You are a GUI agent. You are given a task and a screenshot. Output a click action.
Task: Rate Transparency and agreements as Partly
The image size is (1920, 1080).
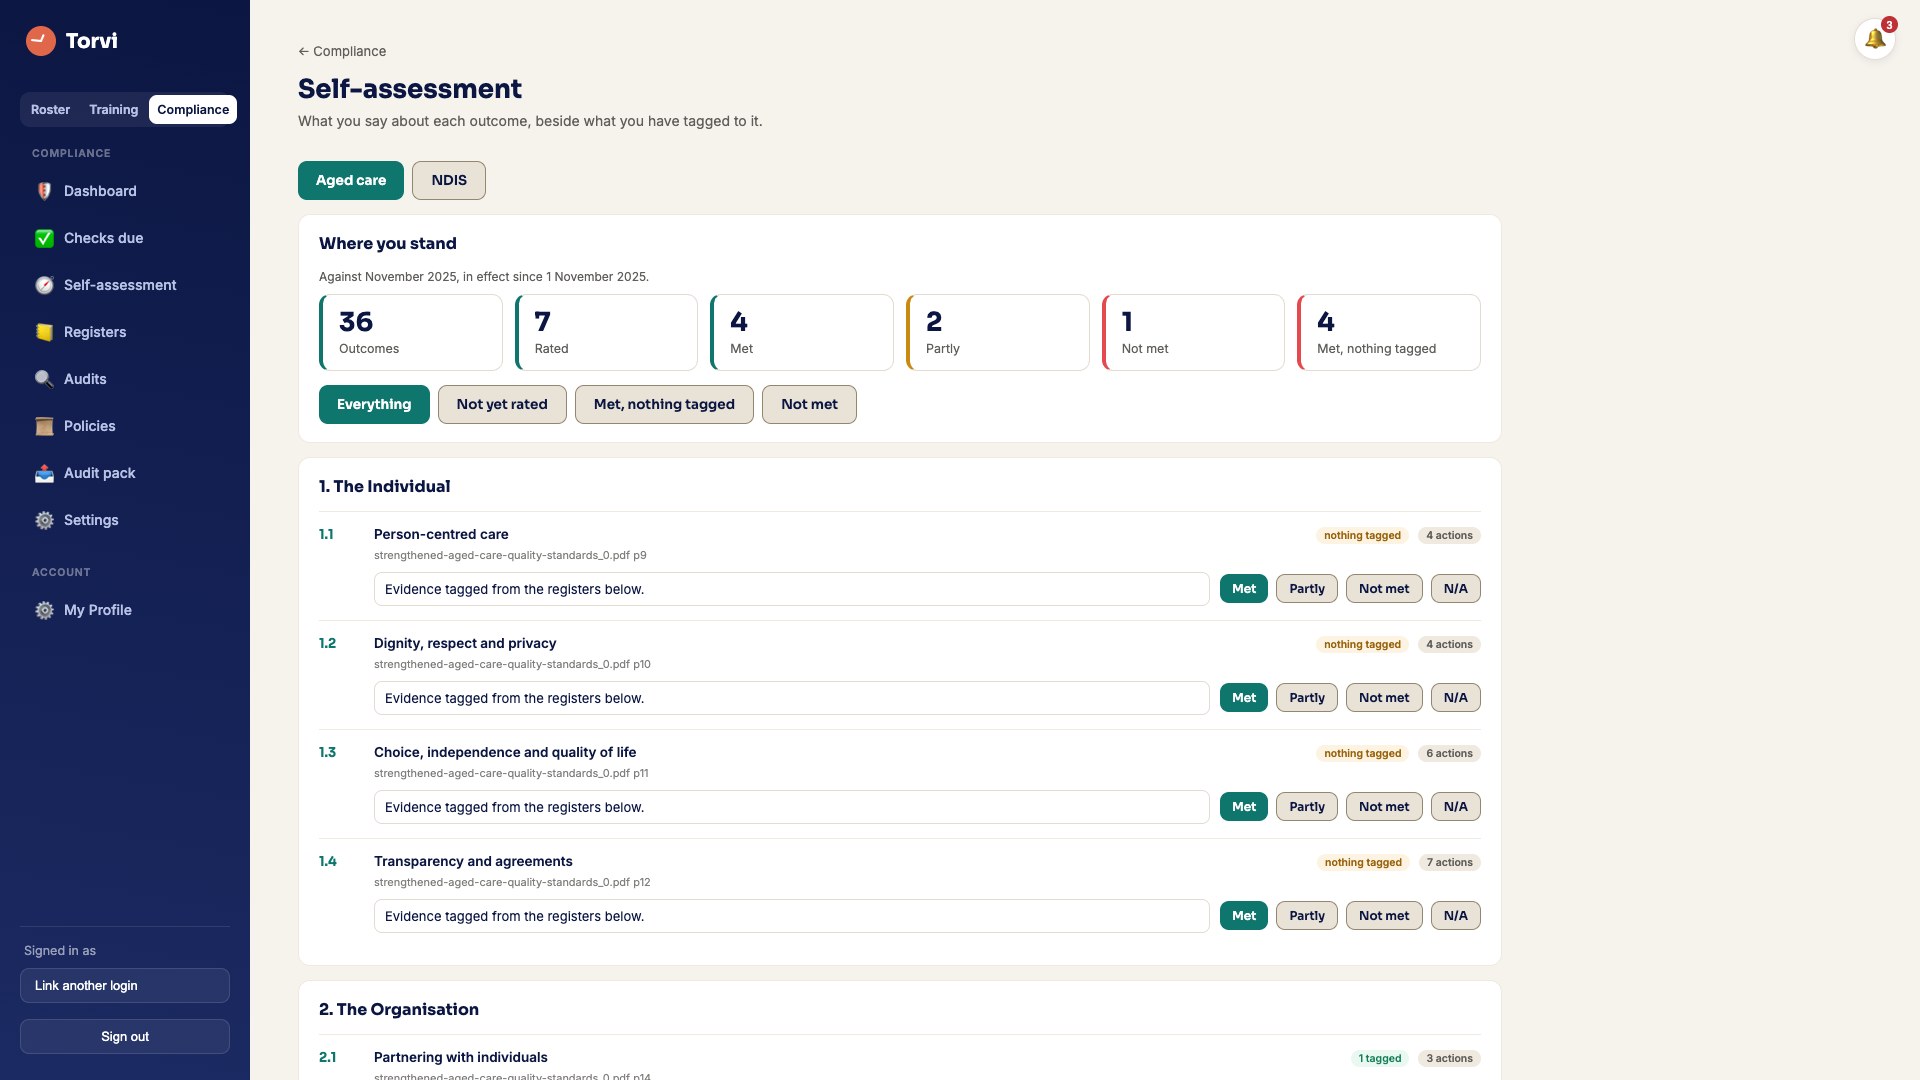(x=1307, y=916)
